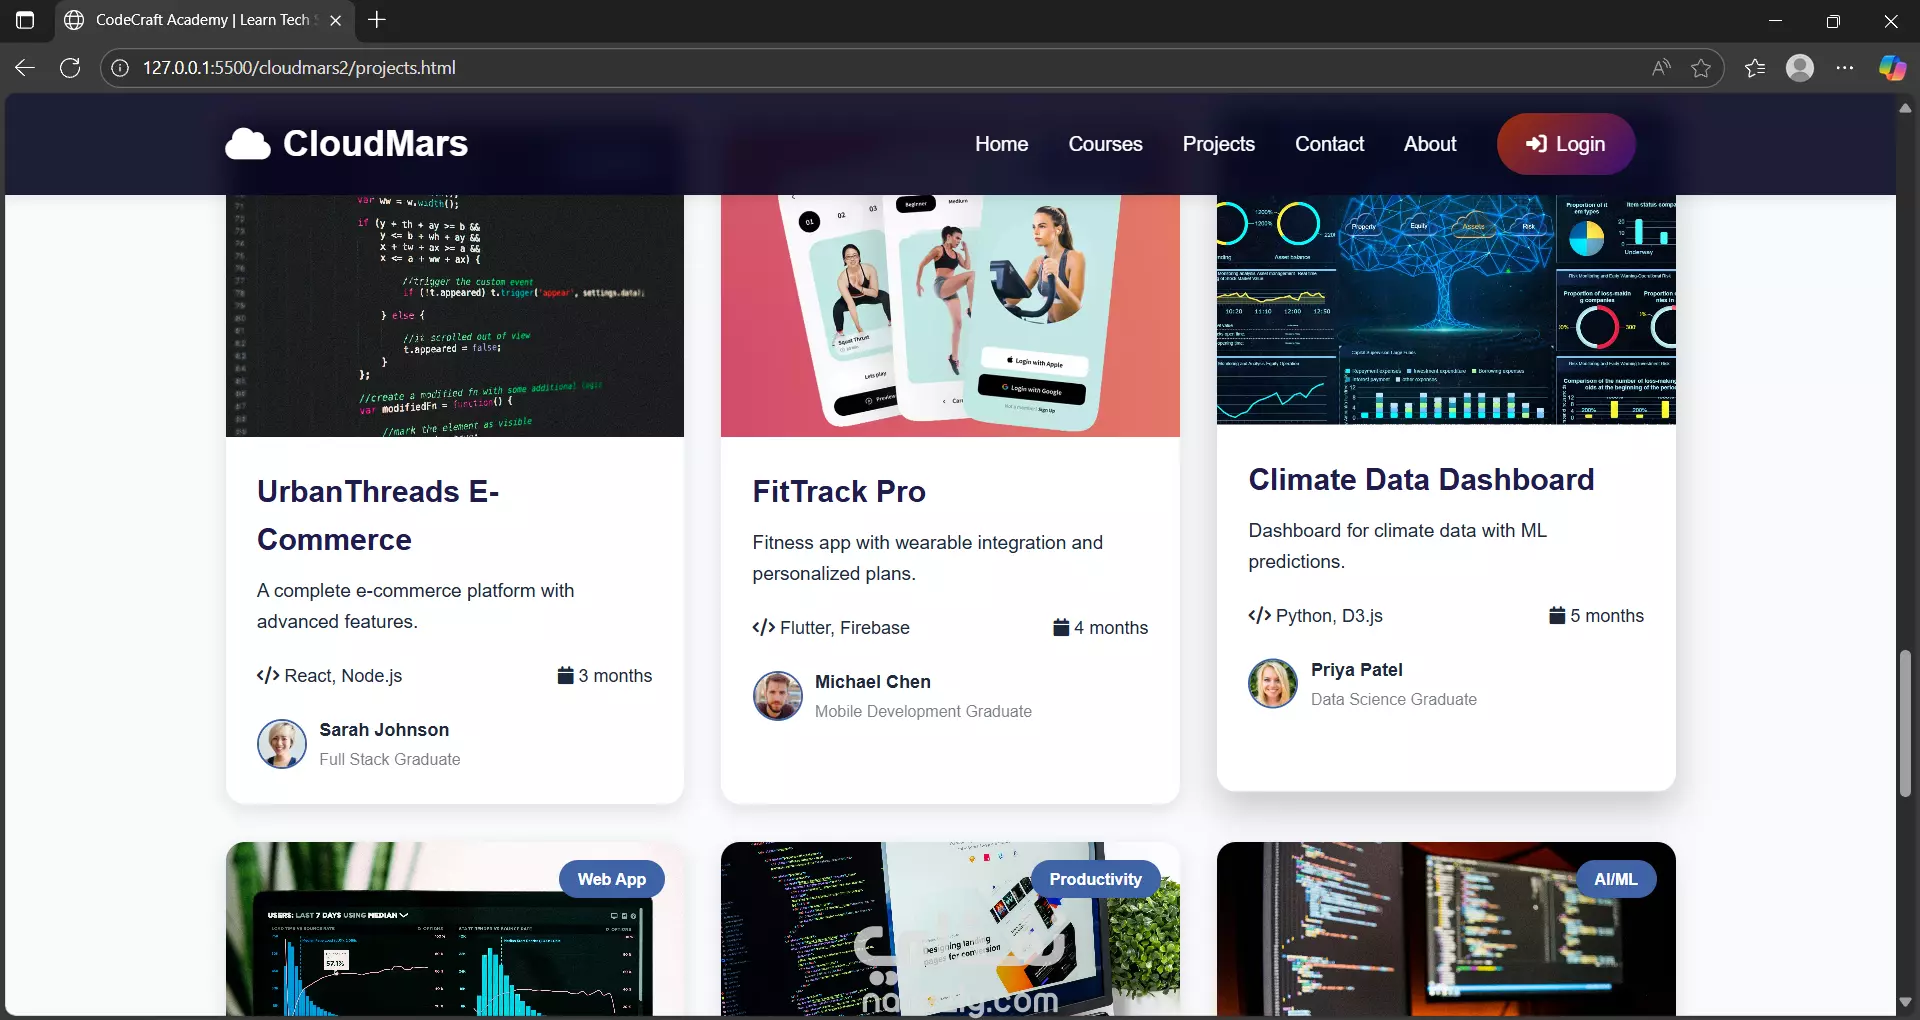Click Sarah Johnson's avatar photo
The image size is (1920, 1020).
(282, 744)
